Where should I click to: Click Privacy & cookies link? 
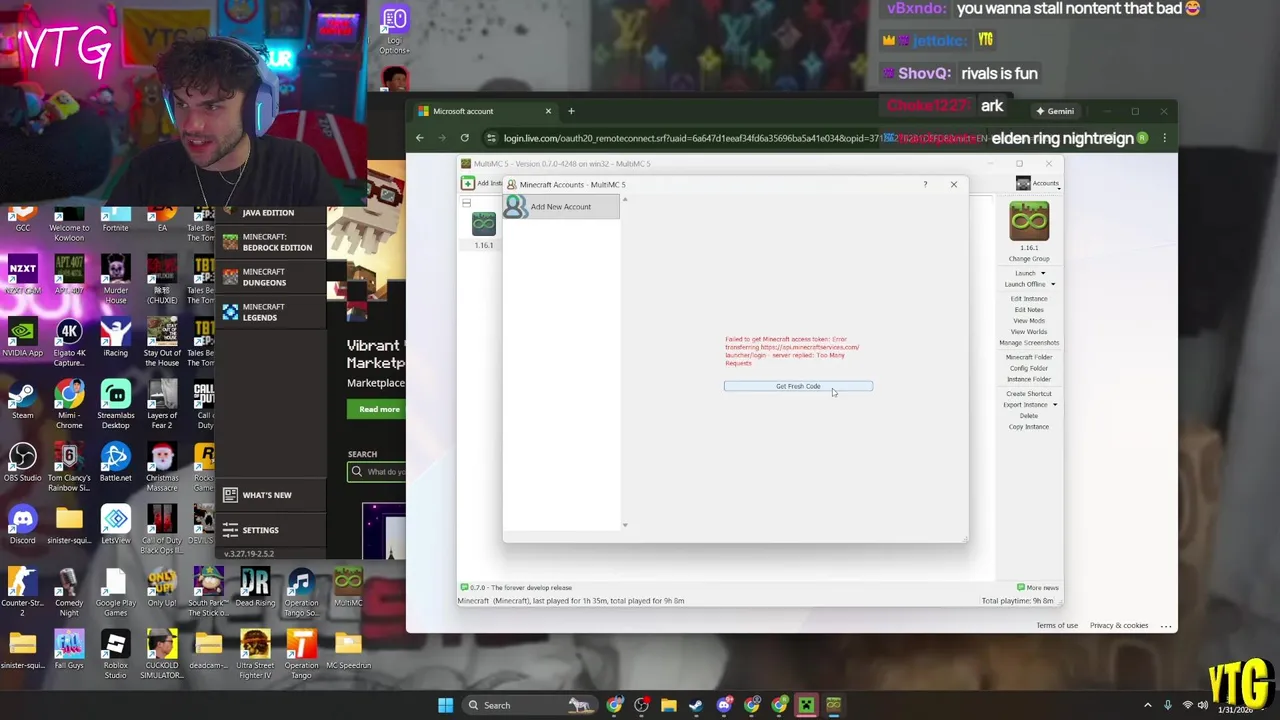point(1119,626)
